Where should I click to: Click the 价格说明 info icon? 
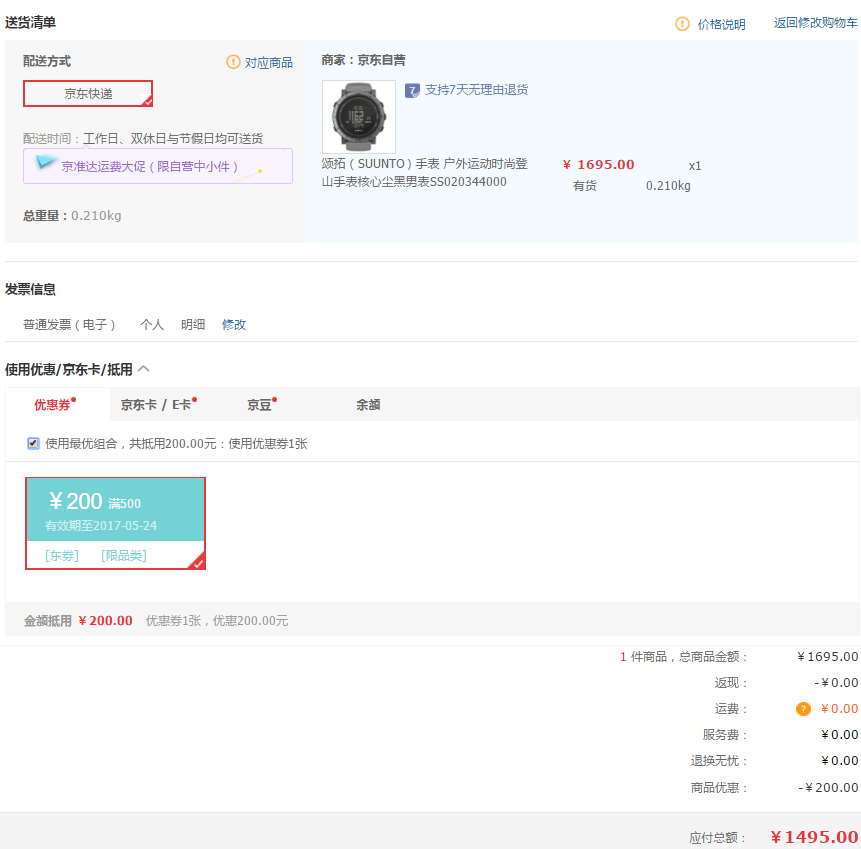pos(682,24)
